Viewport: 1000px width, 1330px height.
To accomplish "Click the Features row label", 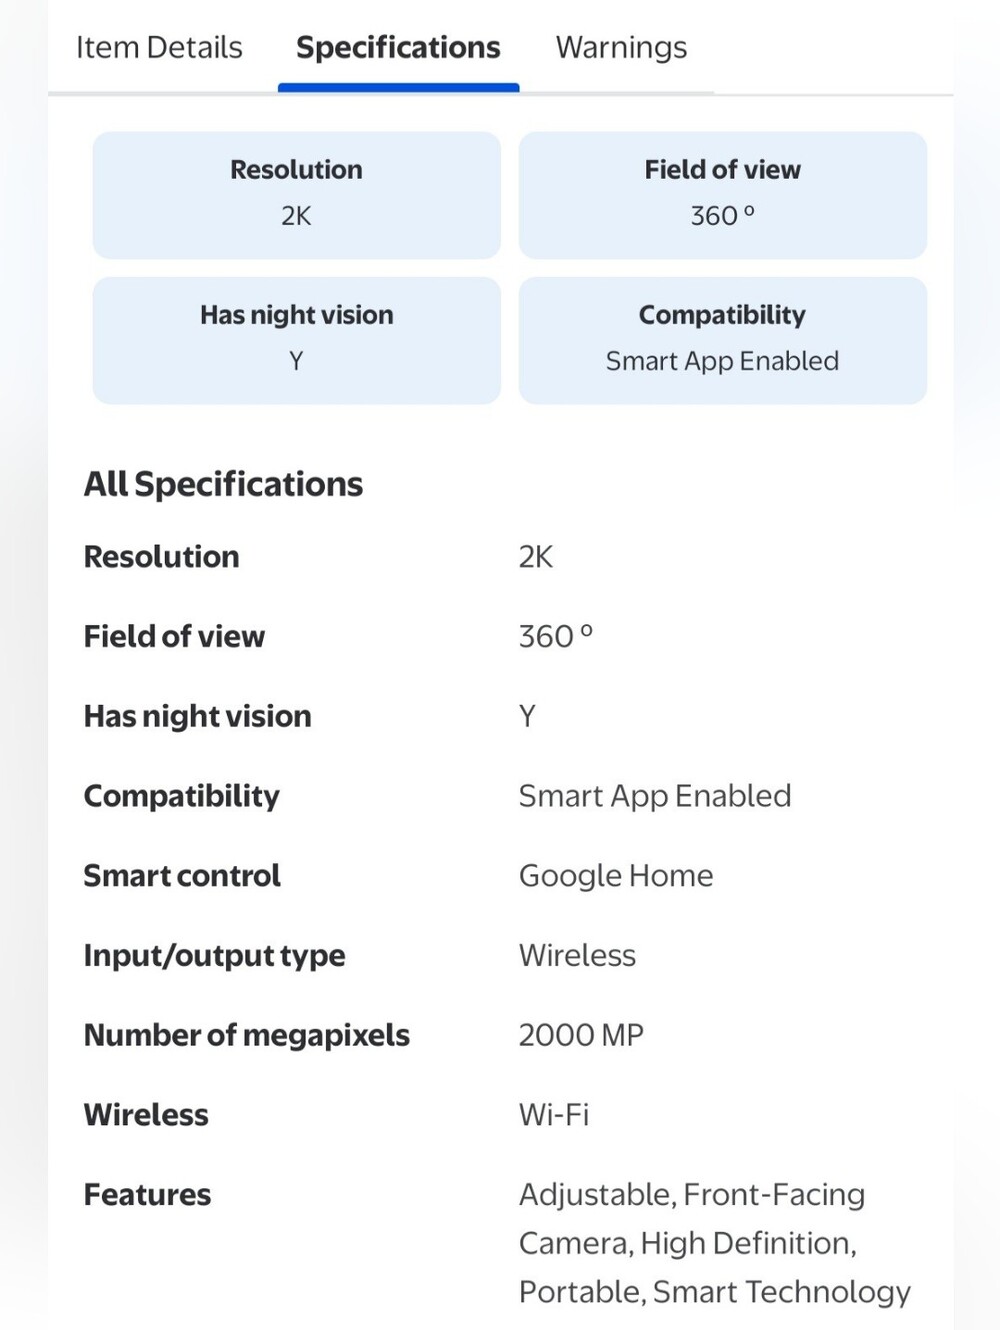I will tap(147, 1195).
